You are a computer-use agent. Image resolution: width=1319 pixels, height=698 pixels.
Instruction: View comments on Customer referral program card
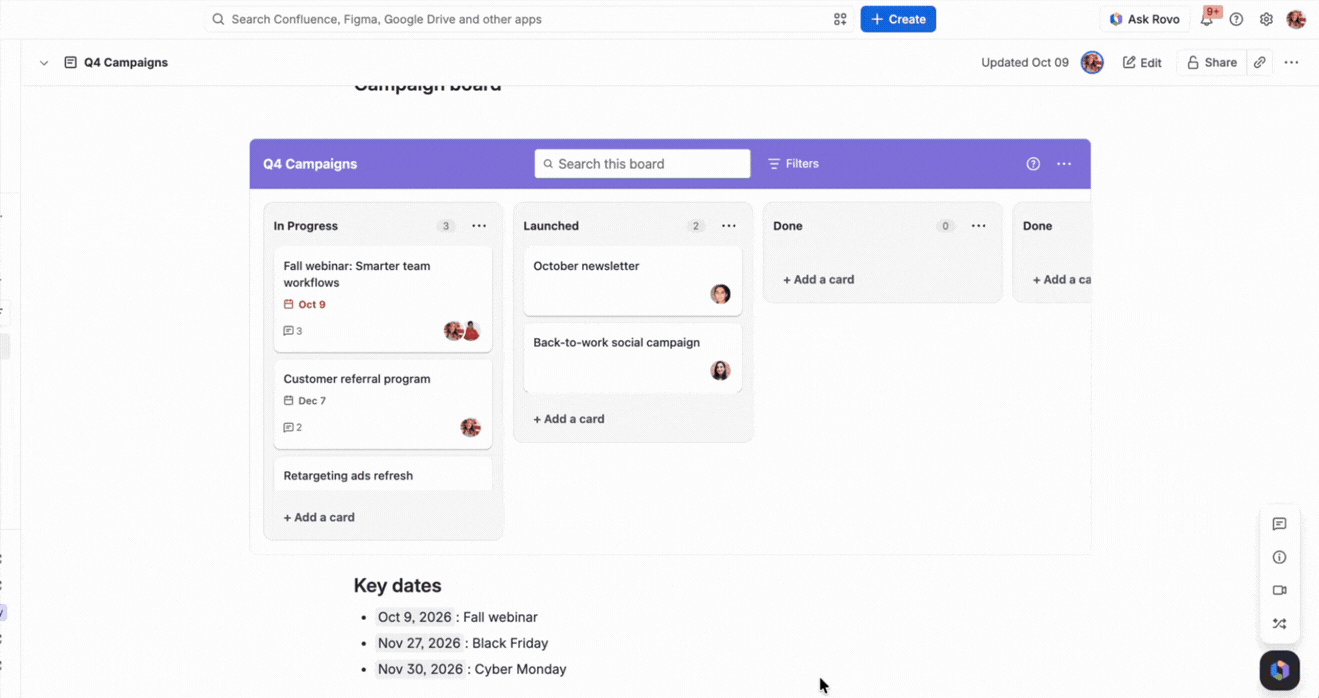[x=293, y=427]
